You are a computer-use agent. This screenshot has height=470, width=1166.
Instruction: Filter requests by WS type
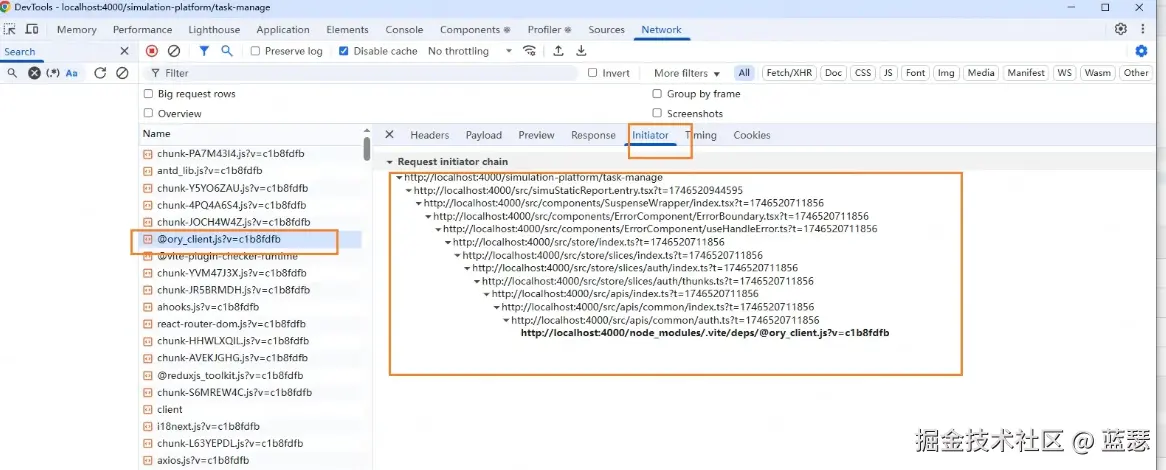(x=1065, y=73)
